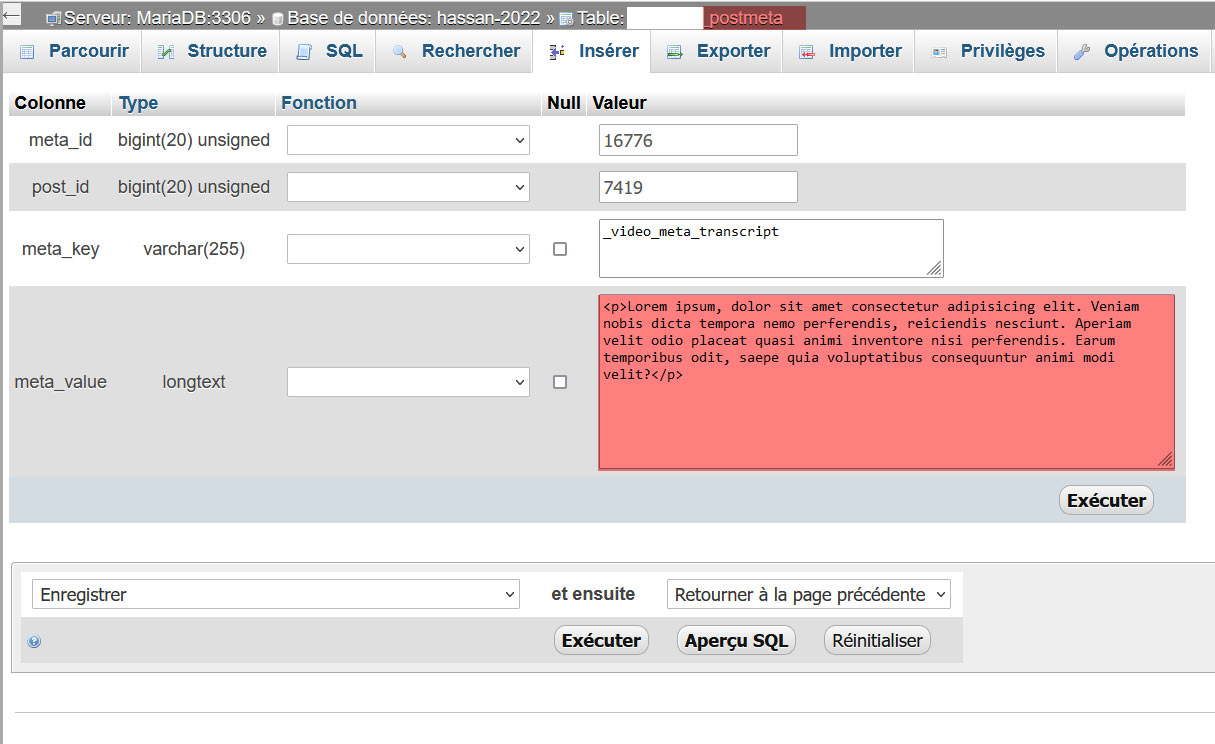Click the back arrow in breadcrumb bar
1215x744 pixels.
coord(12,15)
